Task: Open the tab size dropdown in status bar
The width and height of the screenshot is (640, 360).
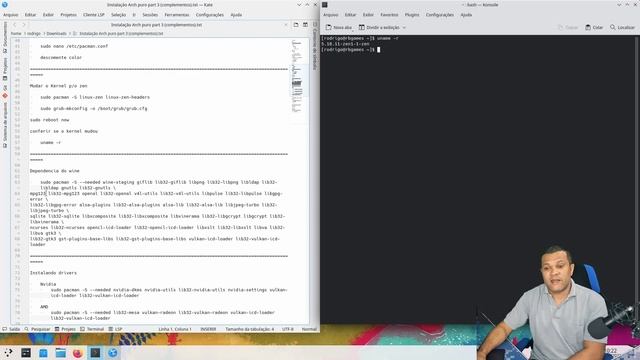Action: click(250, 329)
